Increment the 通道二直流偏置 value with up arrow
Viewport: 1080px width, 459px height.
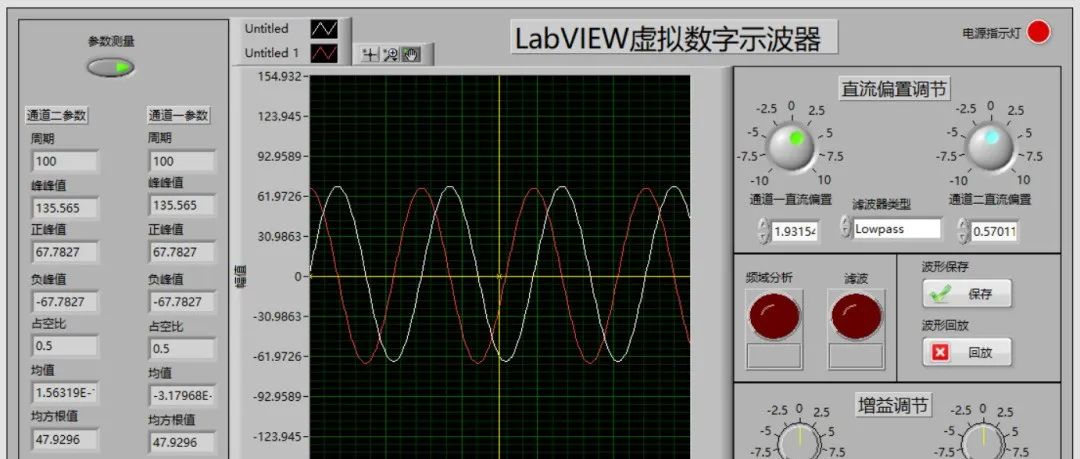point(962,225)
